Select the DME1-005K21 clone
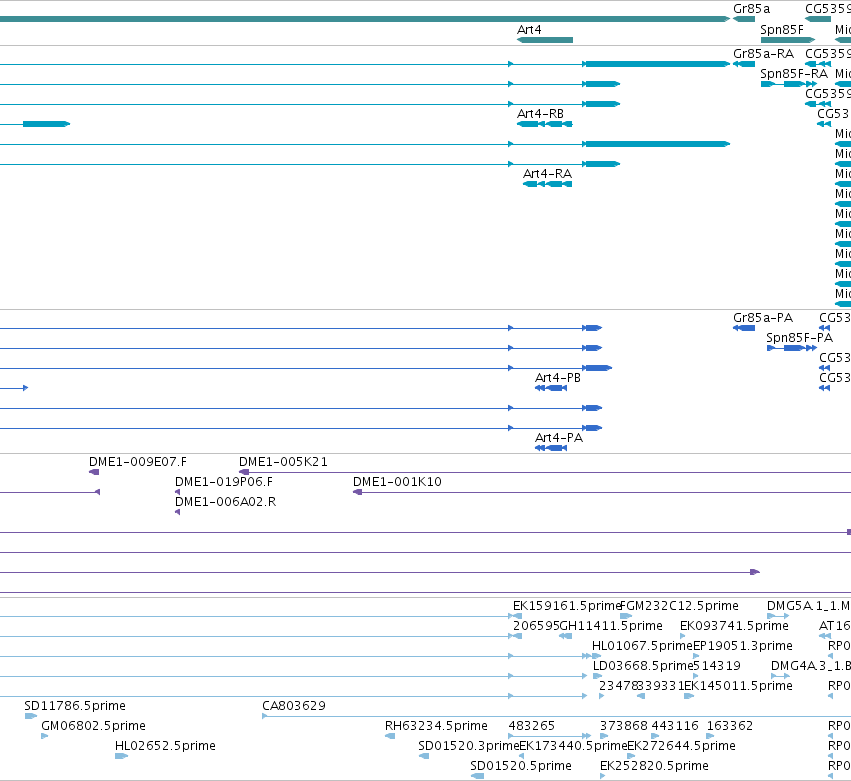Image resolution: width=851 pixels, height=781 pixels. [545, 472]
